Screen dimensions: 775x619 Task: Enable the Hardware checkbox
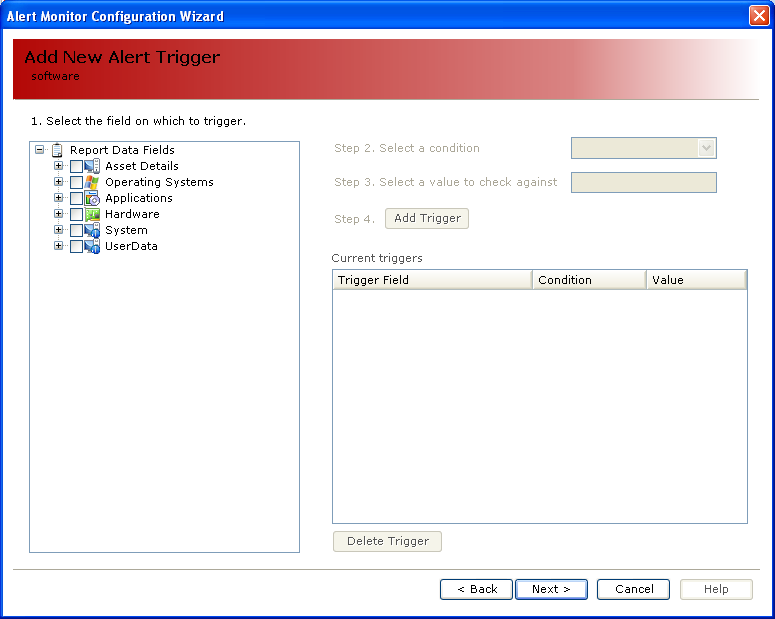pyautogui.click(x=76, y=214)
